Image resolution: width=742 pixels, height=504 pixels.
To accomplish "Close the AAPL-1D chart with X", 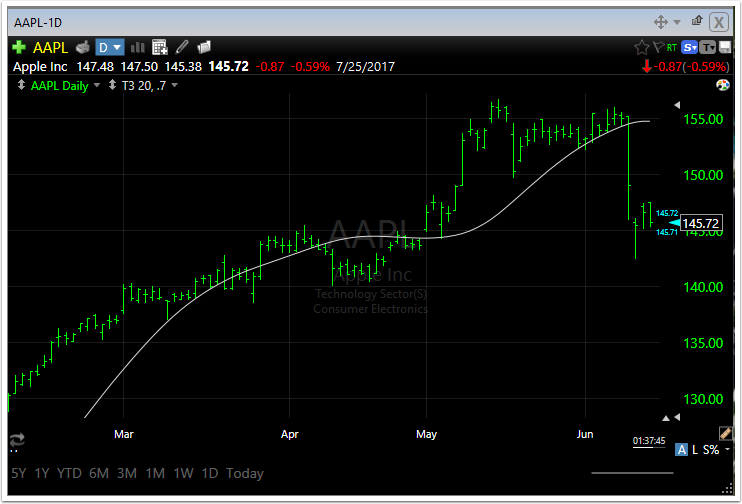I will tap(719, 22).
